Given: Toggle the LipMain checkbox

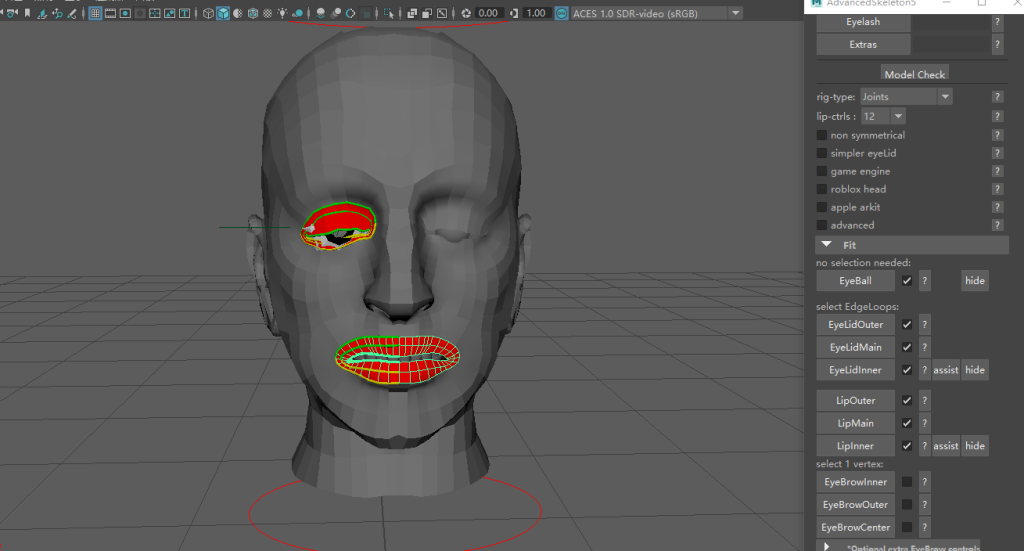Looking at the screenshot, I should coord(906,423).
